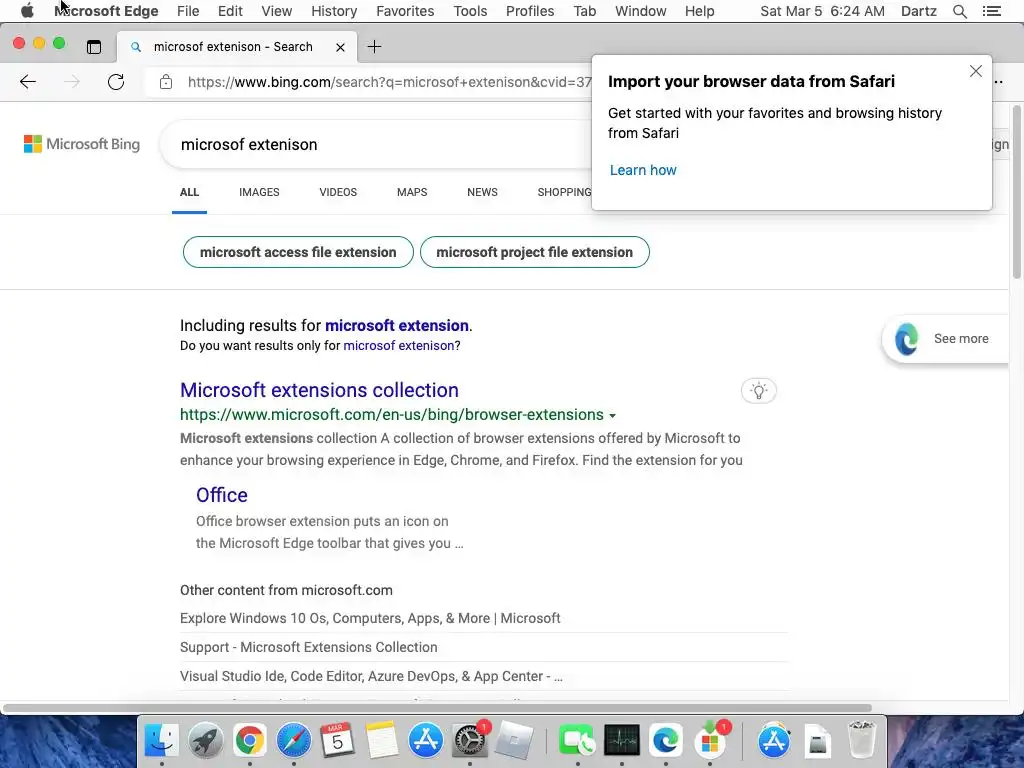Switch to the NEWS search tab
Image resolution: width=1024 pixels, height=768 pixels.
click(482, 192)
